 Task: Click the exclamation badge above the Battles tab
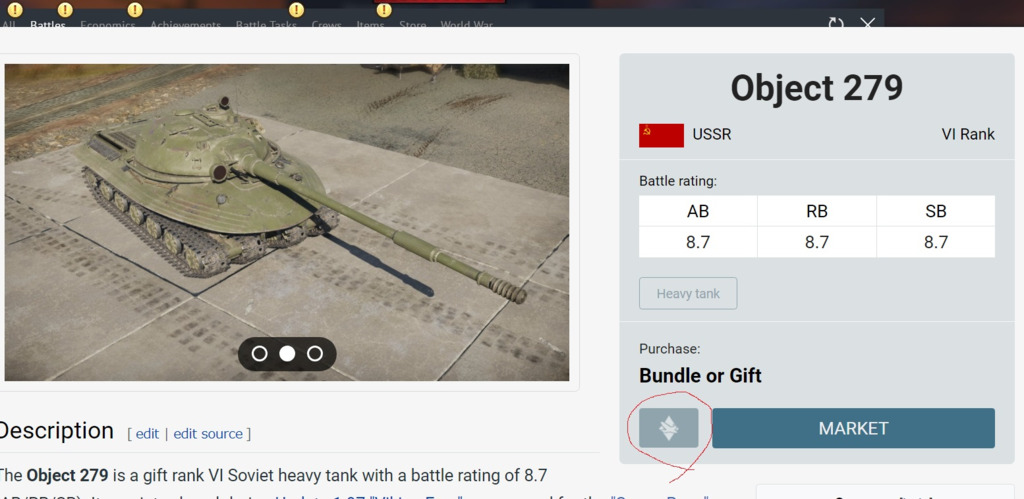click(65, 10)
